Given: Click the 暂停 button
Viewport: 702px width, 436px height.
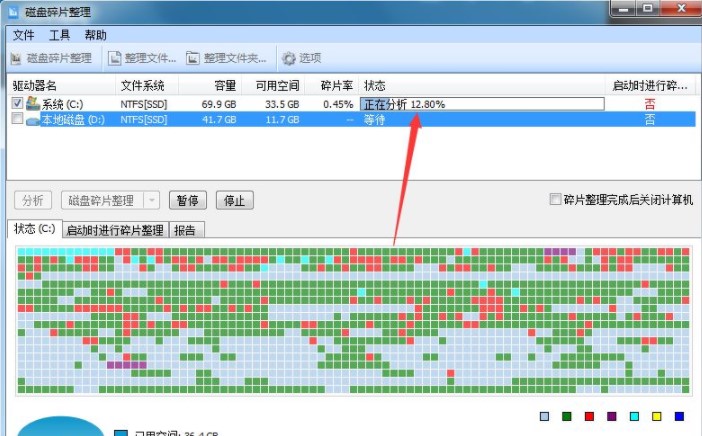Looking at the screenshot, I should (x=188, y=200).
